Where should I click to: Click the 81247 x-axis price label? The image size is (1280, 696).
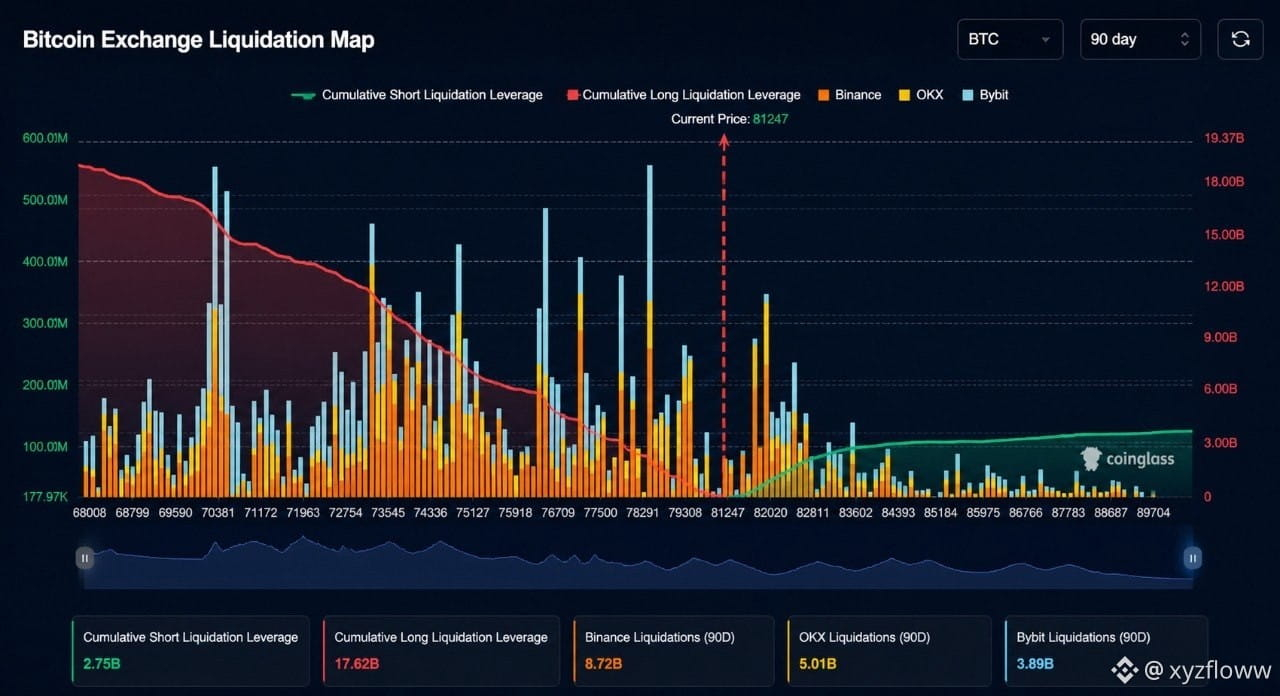(x=728, y=512)
